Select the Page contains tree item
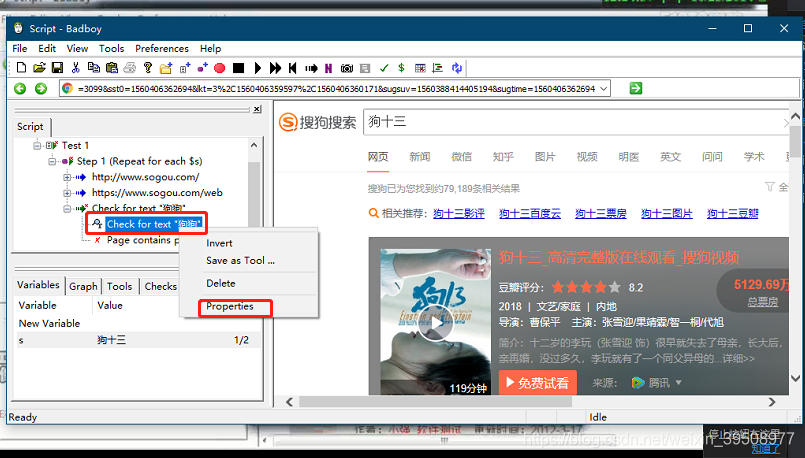This screenshot has height=458, width=805. [x=143, y=240]
